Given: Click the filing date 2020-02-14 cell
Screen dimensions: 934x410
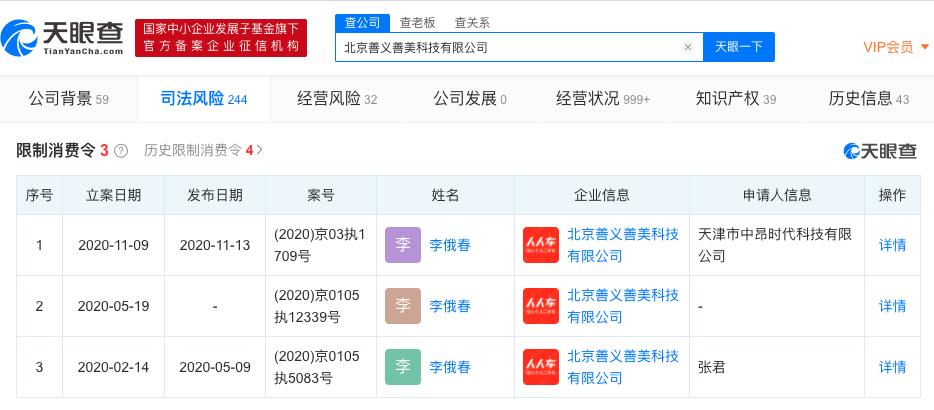Looking at the screenshot, I should [113, 367].
